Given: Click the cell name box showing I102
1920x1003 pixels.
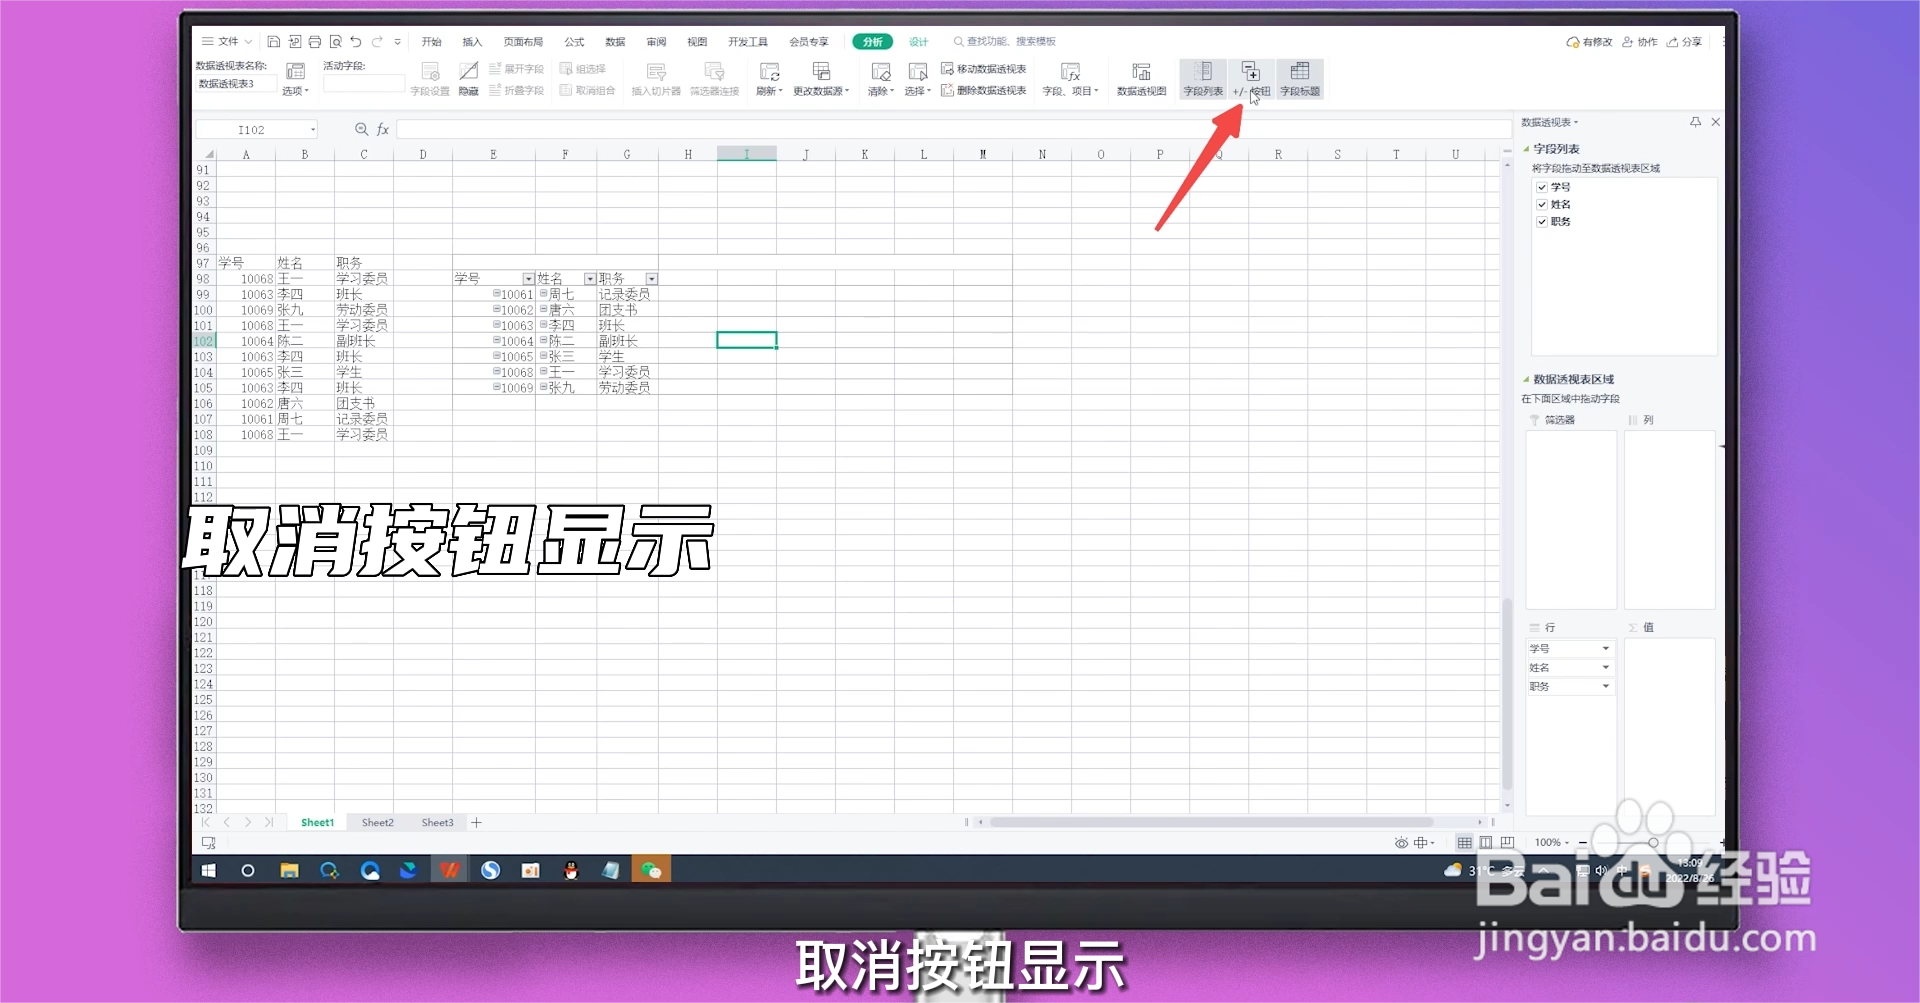Looking at the screenshot, I should (x=257, y=130).
